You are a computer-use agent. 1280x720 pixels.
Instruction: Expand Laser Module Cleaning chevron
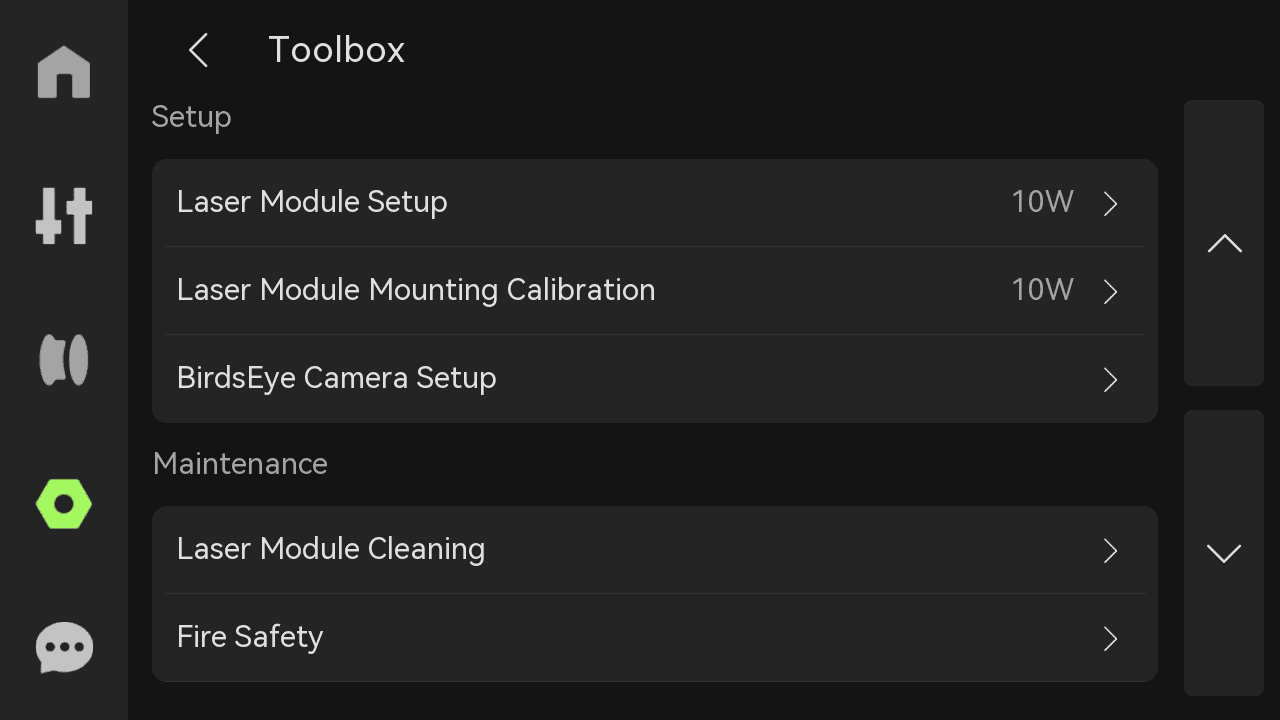(x=1110, y=551)
